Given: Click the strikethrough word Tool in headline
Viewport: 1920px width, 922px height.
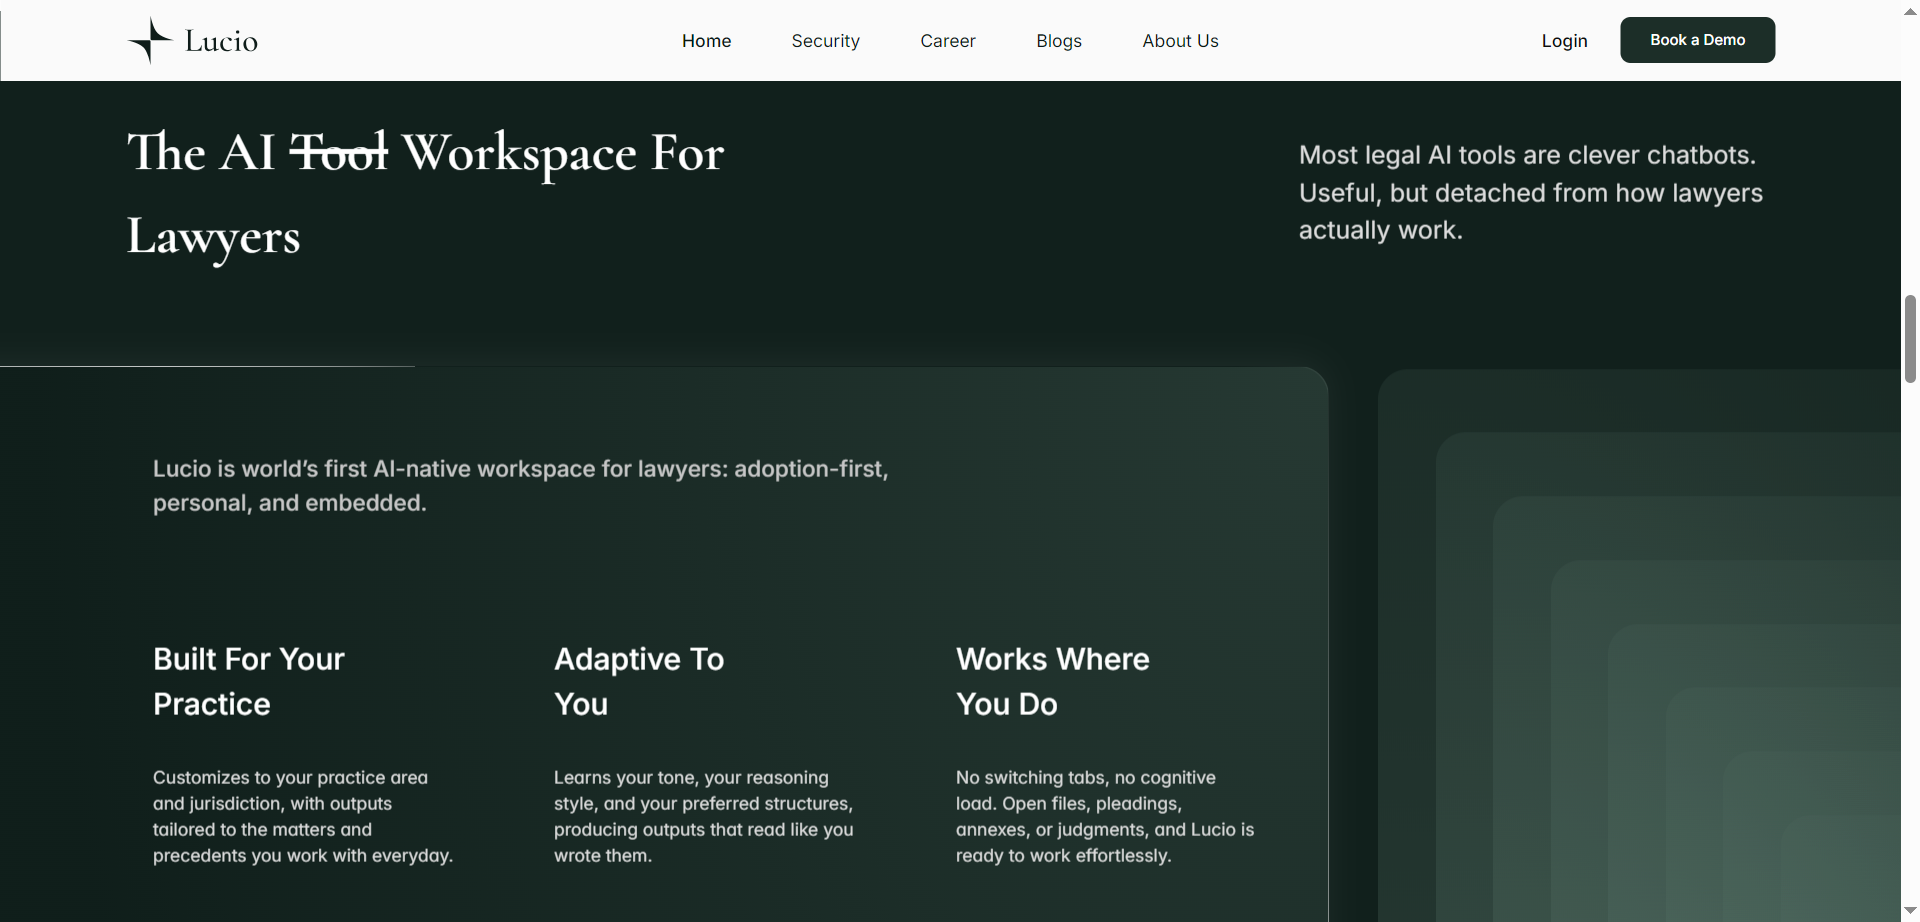Looking at the screenshot, I should click(340, 152).
